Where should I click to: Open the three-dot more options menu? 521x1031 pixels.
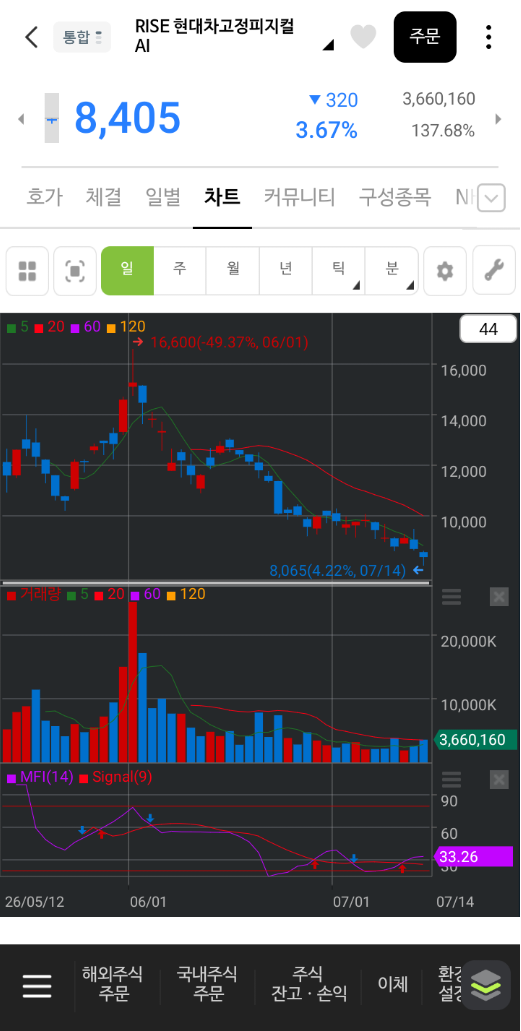[x=488, y=37]
